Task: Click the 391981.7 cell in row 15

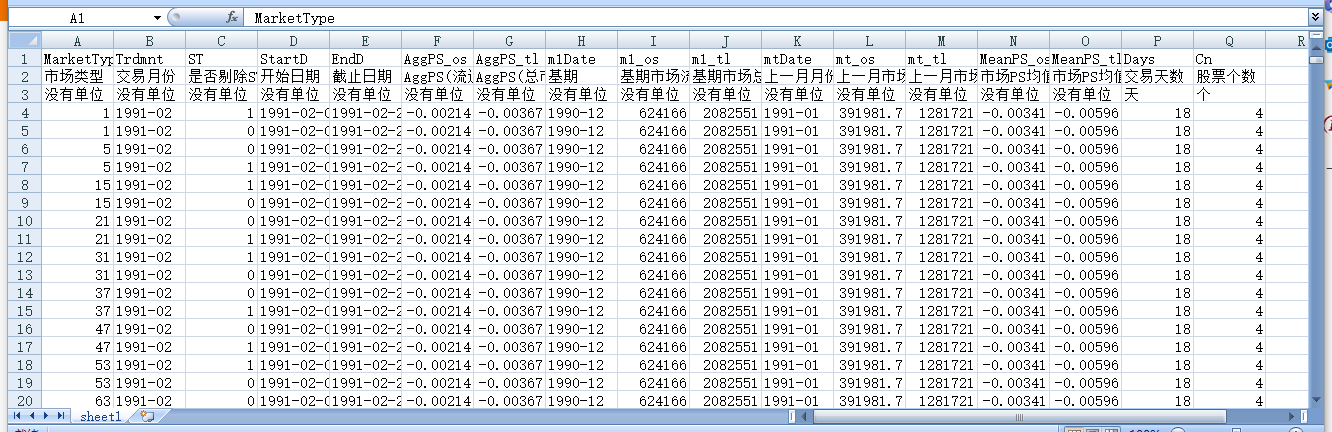Action: coord(869,311)
